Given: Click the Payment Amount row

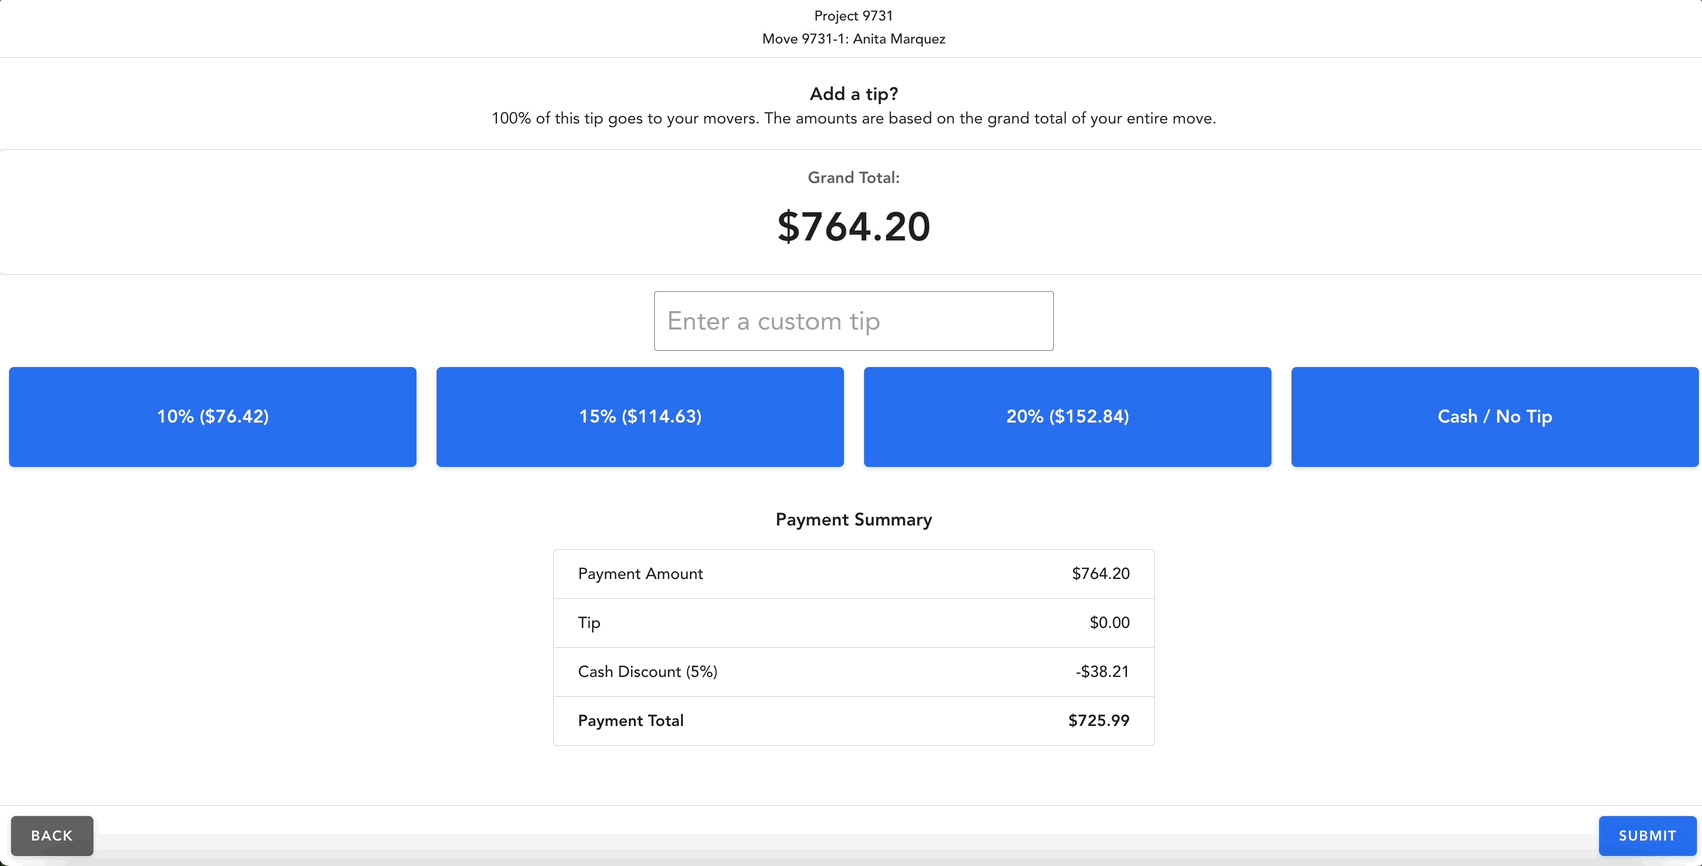Looking at the screenshot, I should [853, 573].
